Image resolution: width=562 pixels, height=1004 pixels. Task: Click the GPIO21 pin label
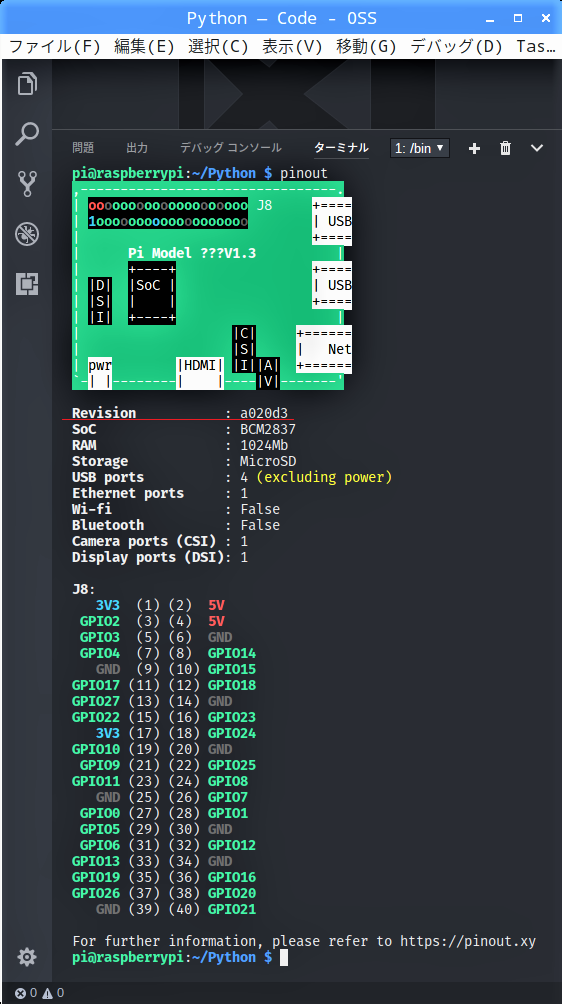point(232,909)
